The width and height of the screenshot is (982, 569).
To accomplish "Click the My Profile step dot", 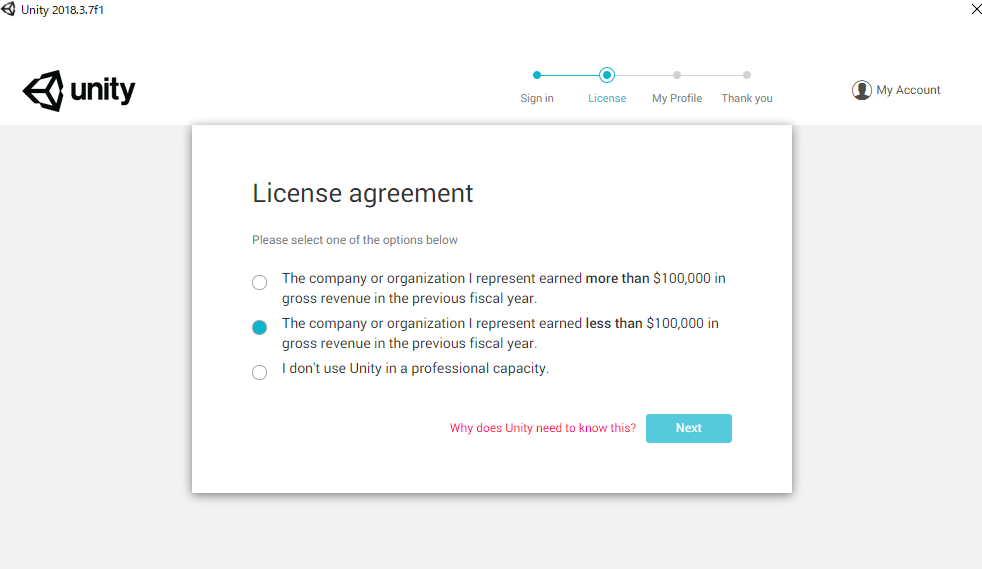I will coord(677,75).
